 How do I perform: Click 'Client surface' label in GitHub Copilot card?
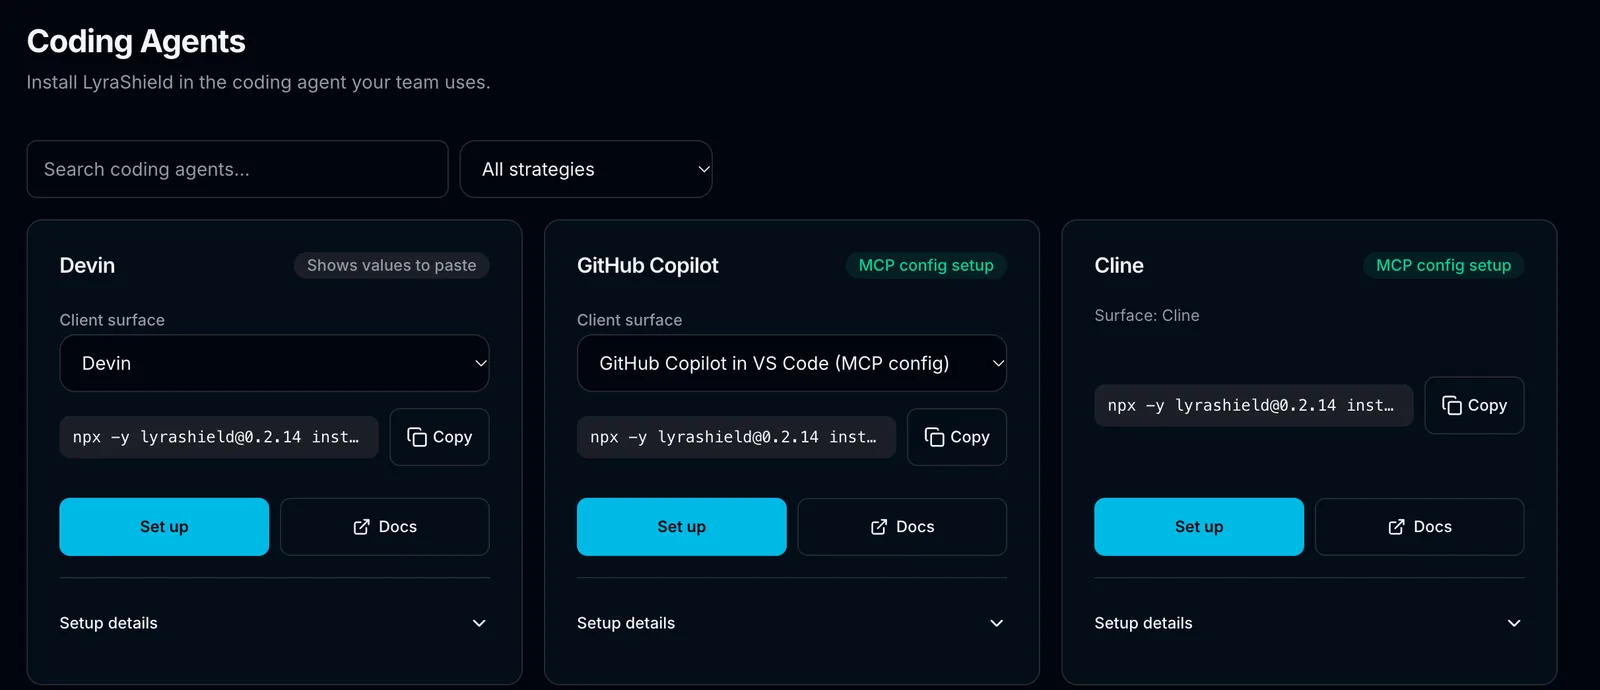[x=629, y=320]
